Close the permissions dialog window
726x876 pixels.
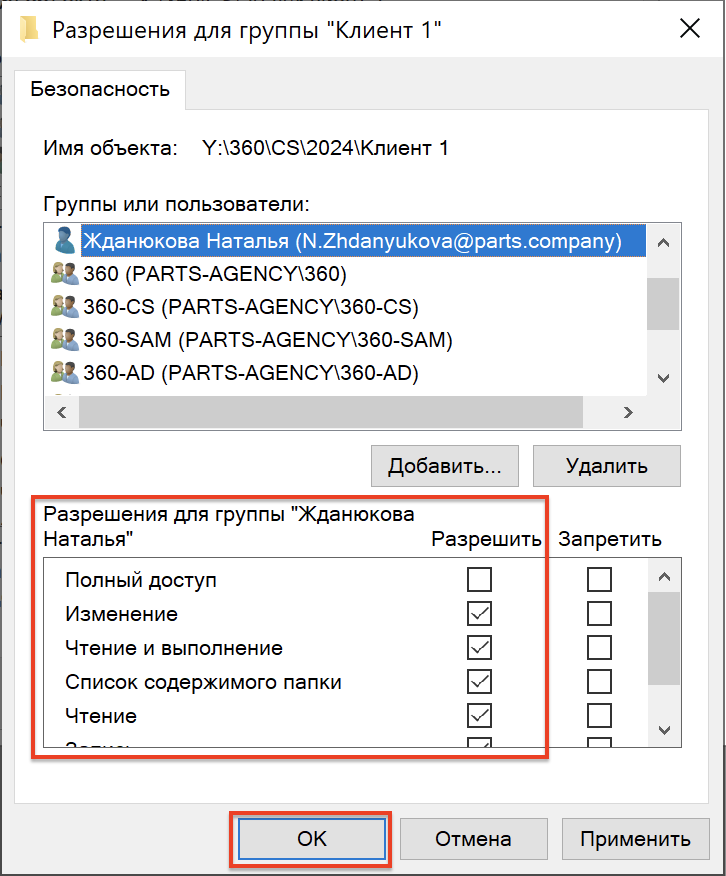tap(690, 29)
